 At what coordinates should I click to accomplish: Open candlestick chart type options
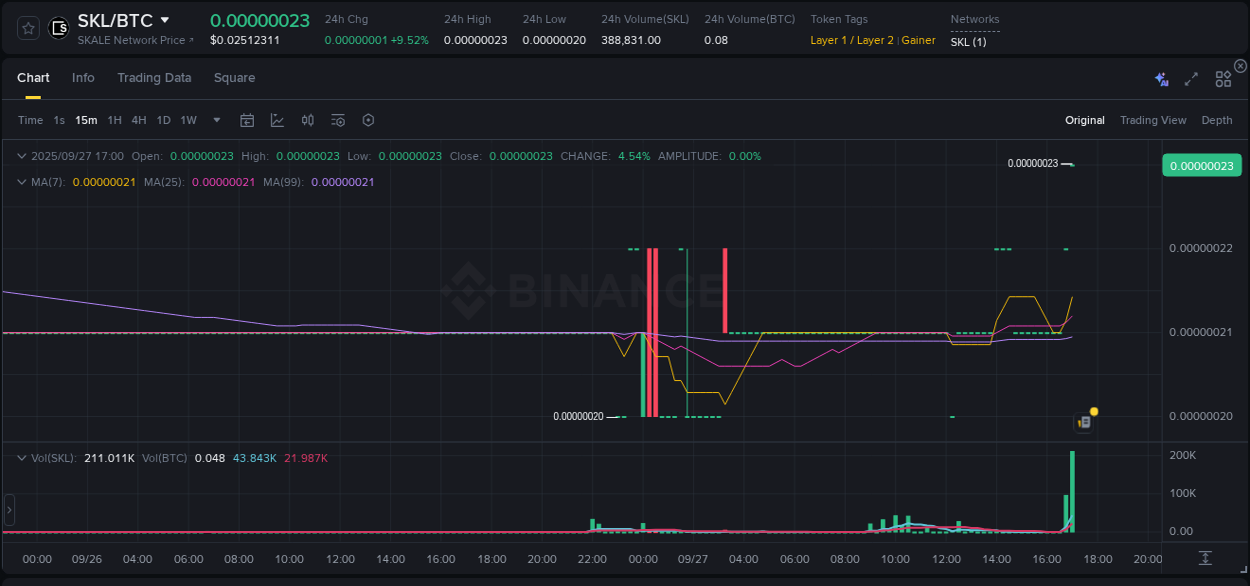tap(307, 120)
